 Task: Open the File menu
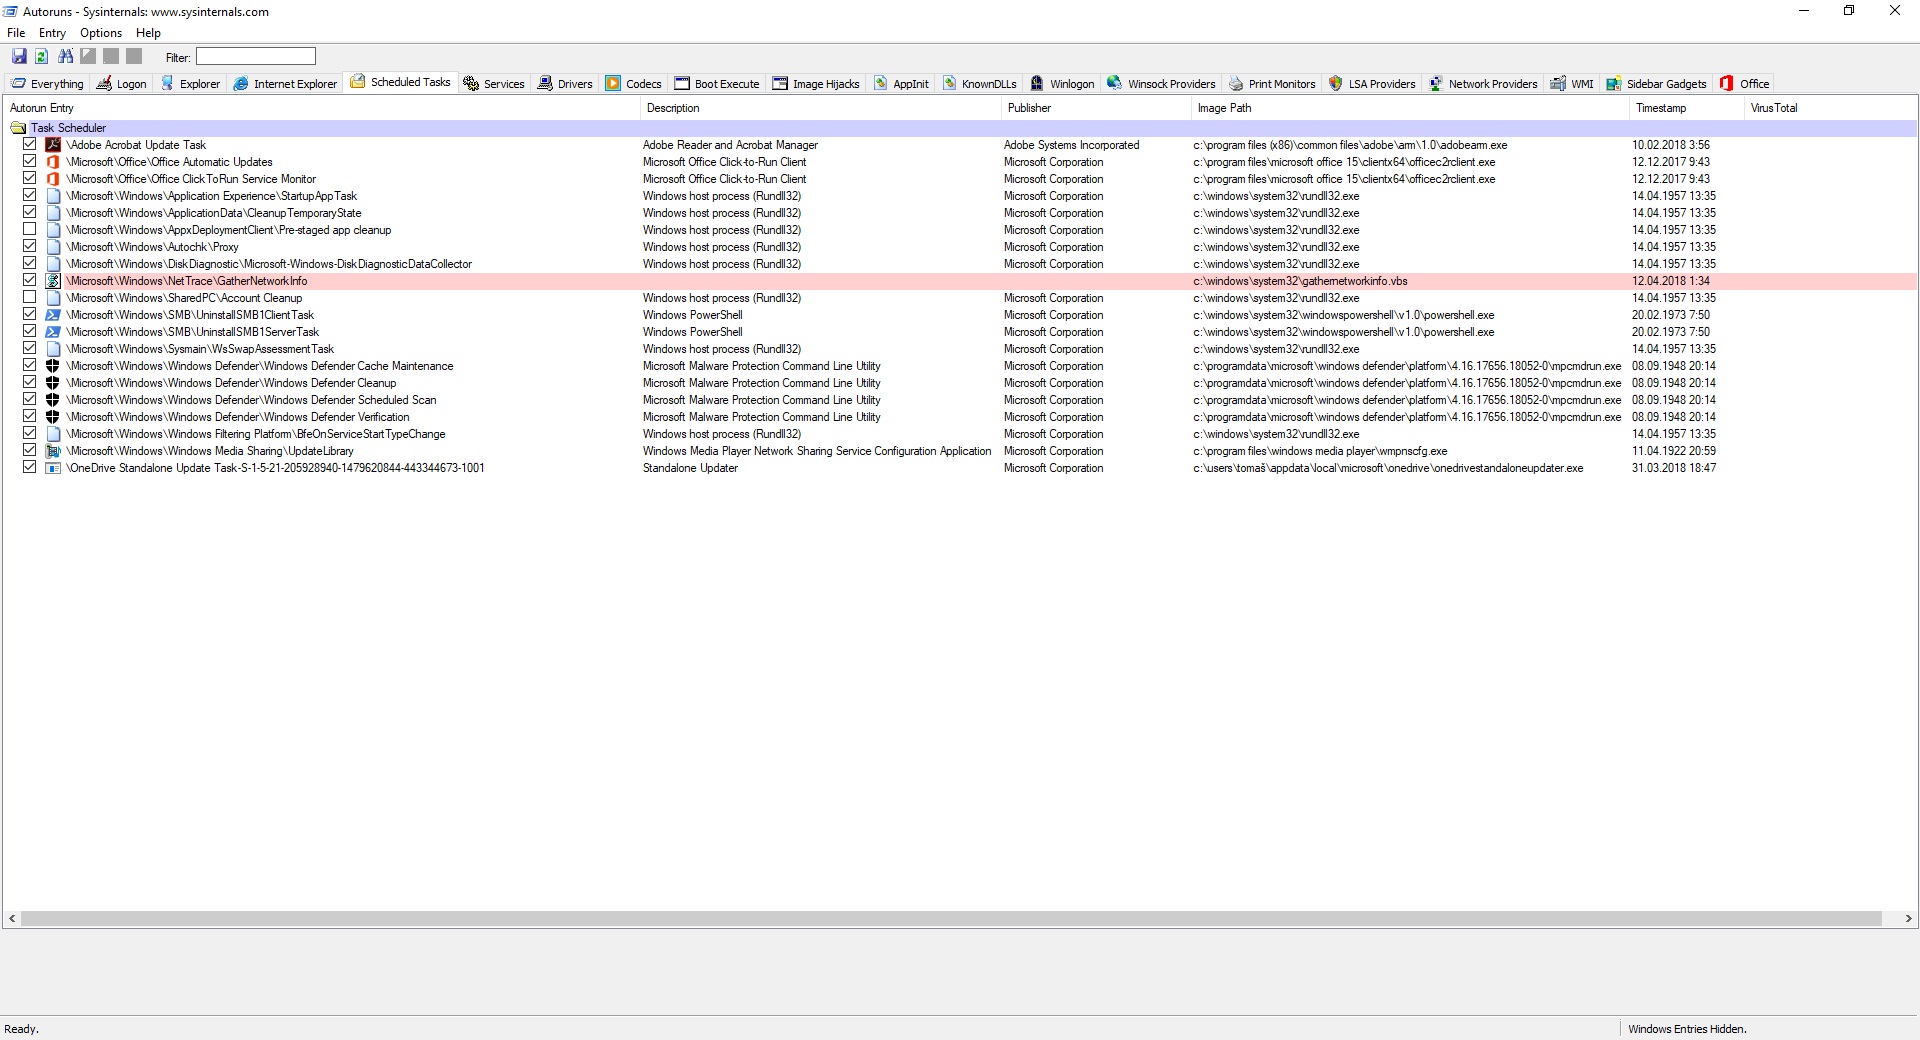pyautogui.click(x=16, y=33)
